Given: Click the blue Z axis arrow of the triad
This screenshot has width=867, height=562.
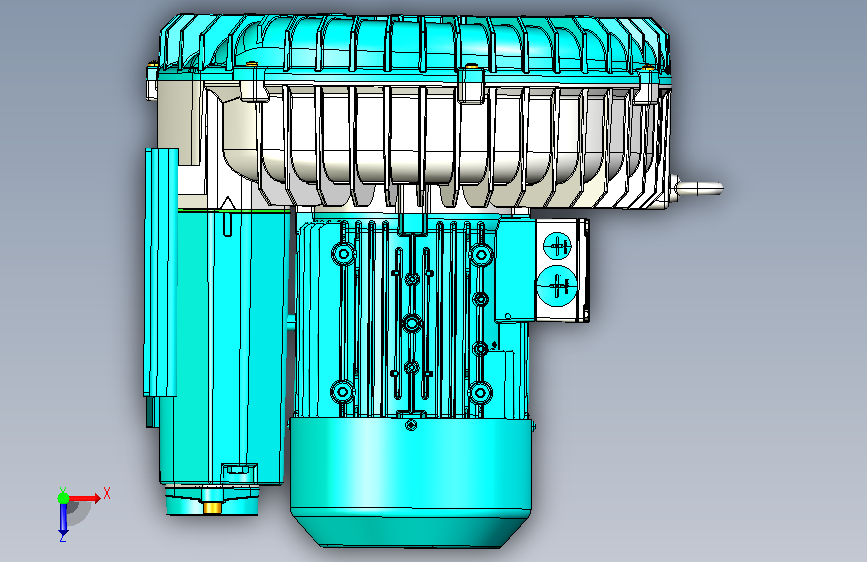Looking at the screenshot, I should click(63, 520).
